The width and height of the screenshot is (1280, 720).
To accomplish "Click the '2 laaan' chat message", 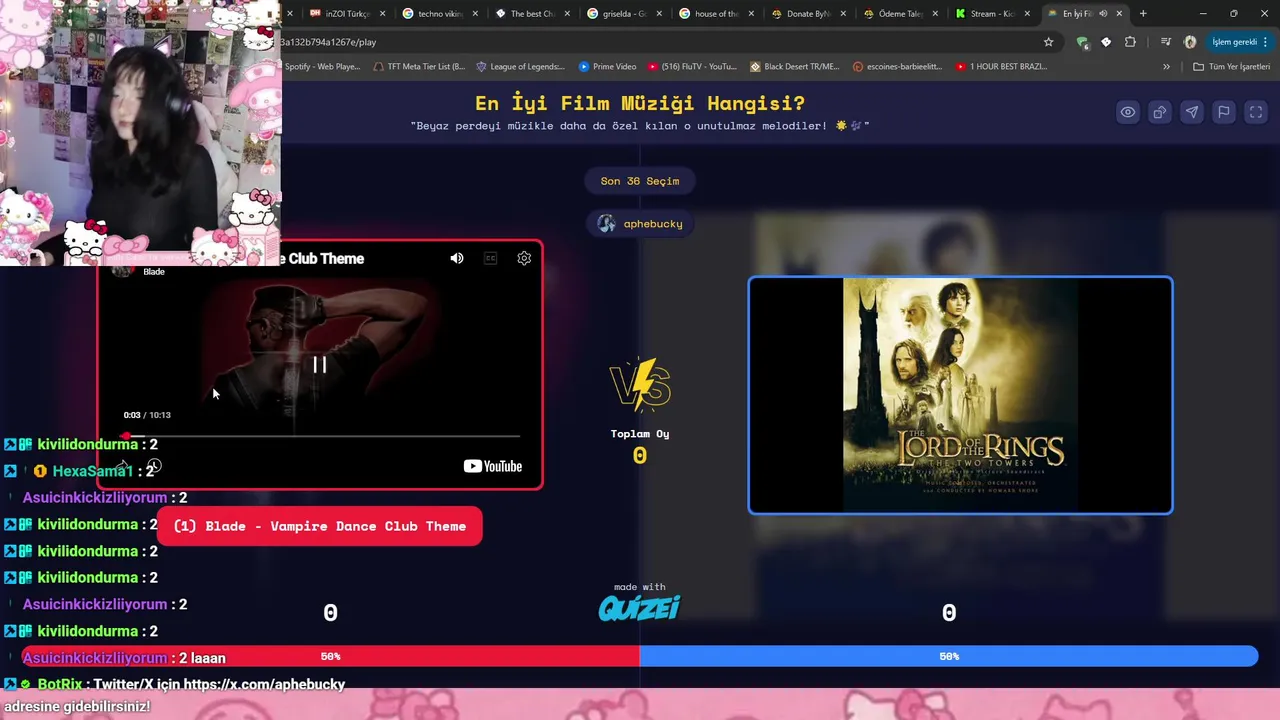I will click(202, 658).
